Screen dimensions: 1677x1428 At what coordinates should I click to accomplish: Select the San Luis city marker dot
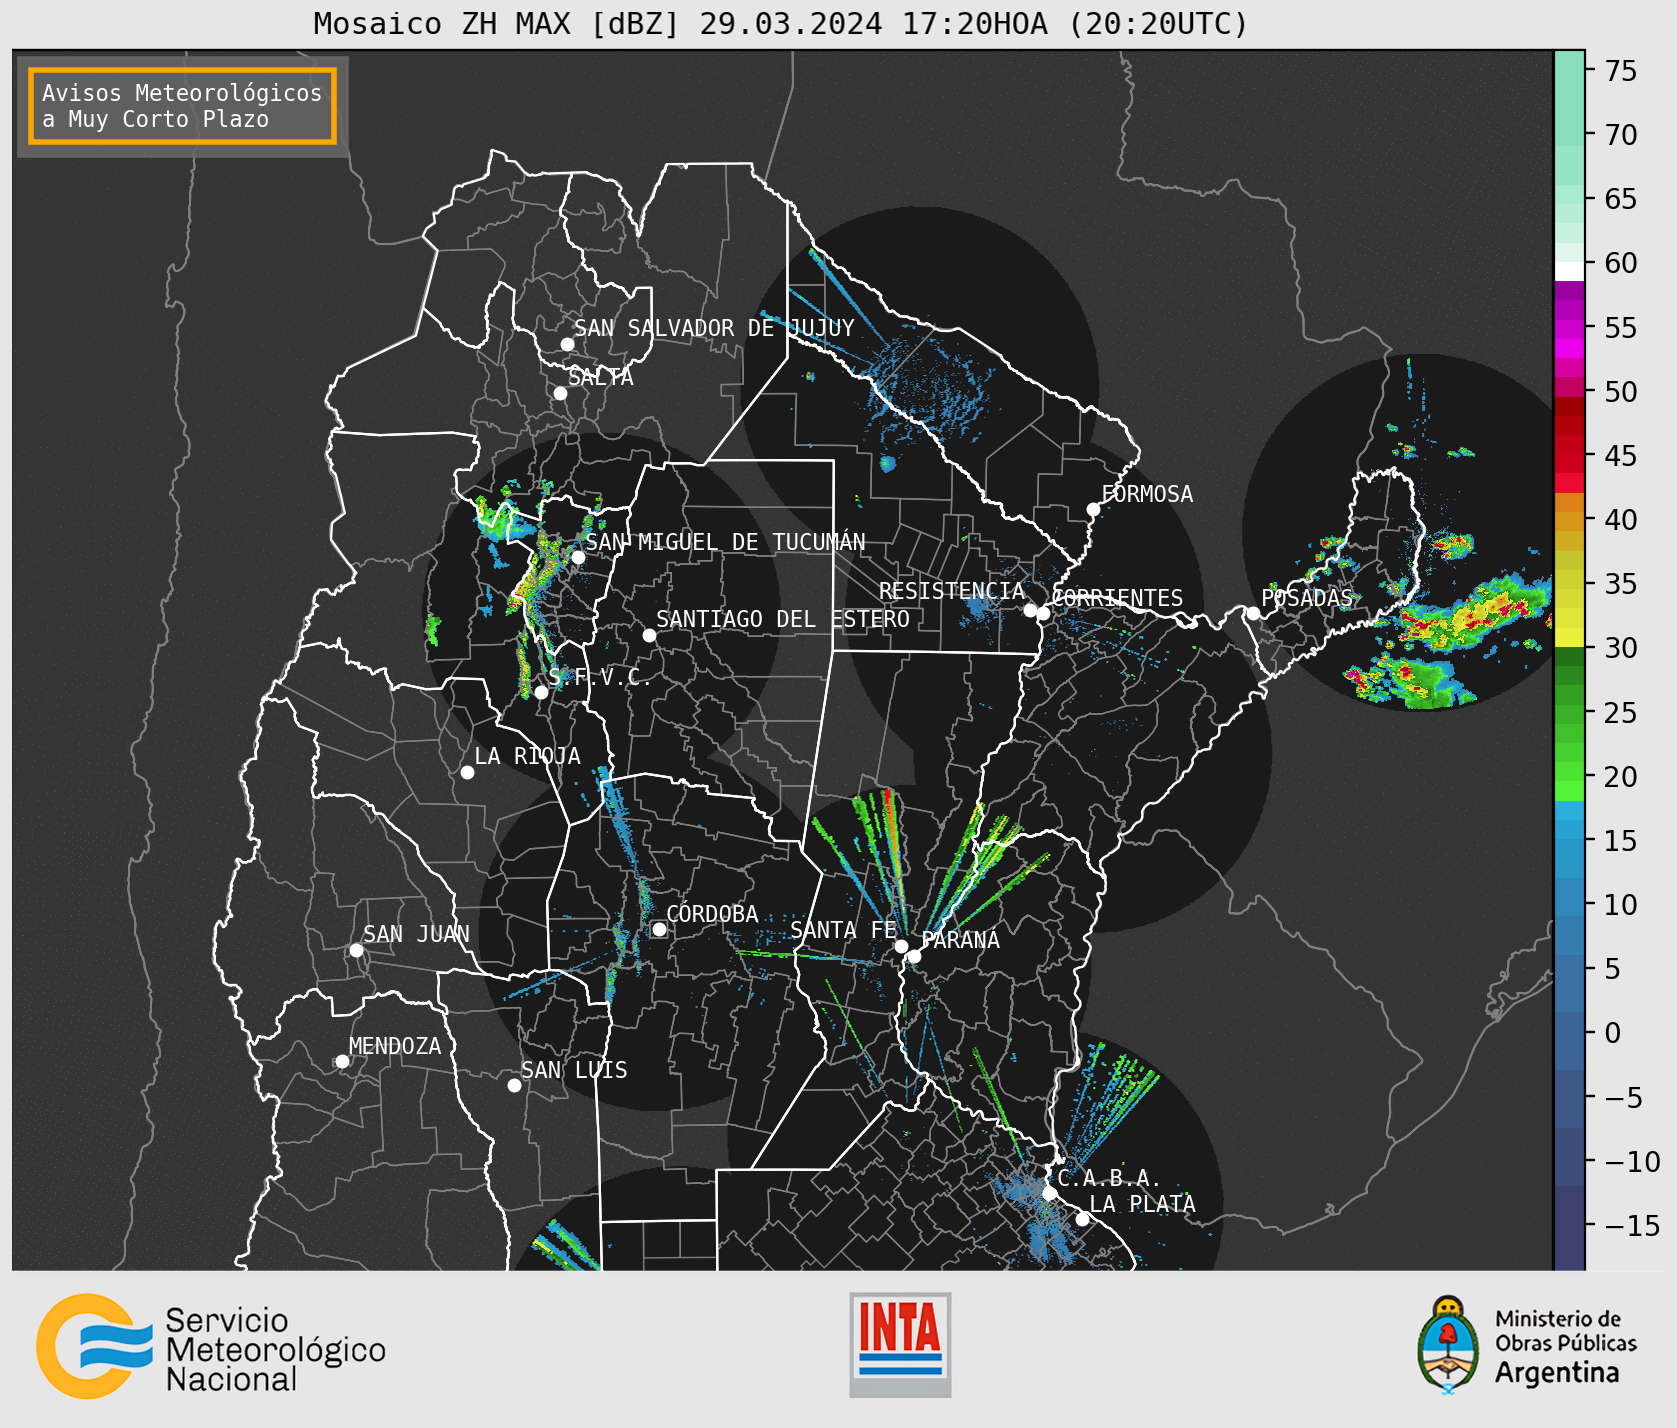click(514, 1085)
